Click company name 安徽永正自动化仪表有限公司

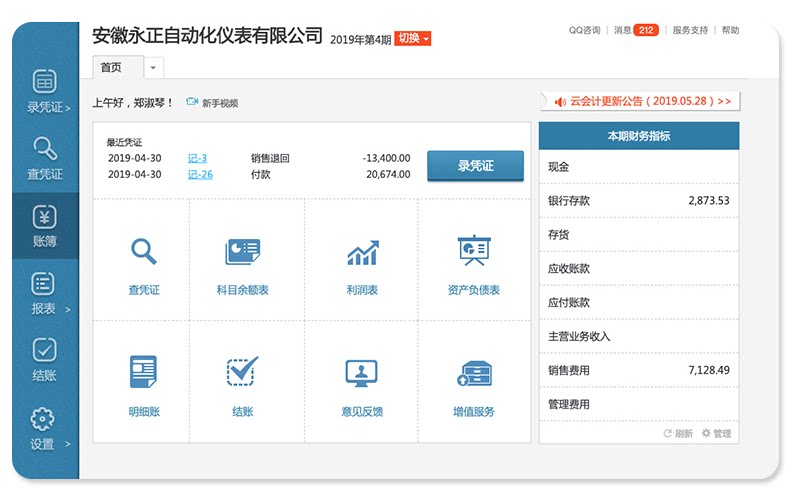(207, 35)
